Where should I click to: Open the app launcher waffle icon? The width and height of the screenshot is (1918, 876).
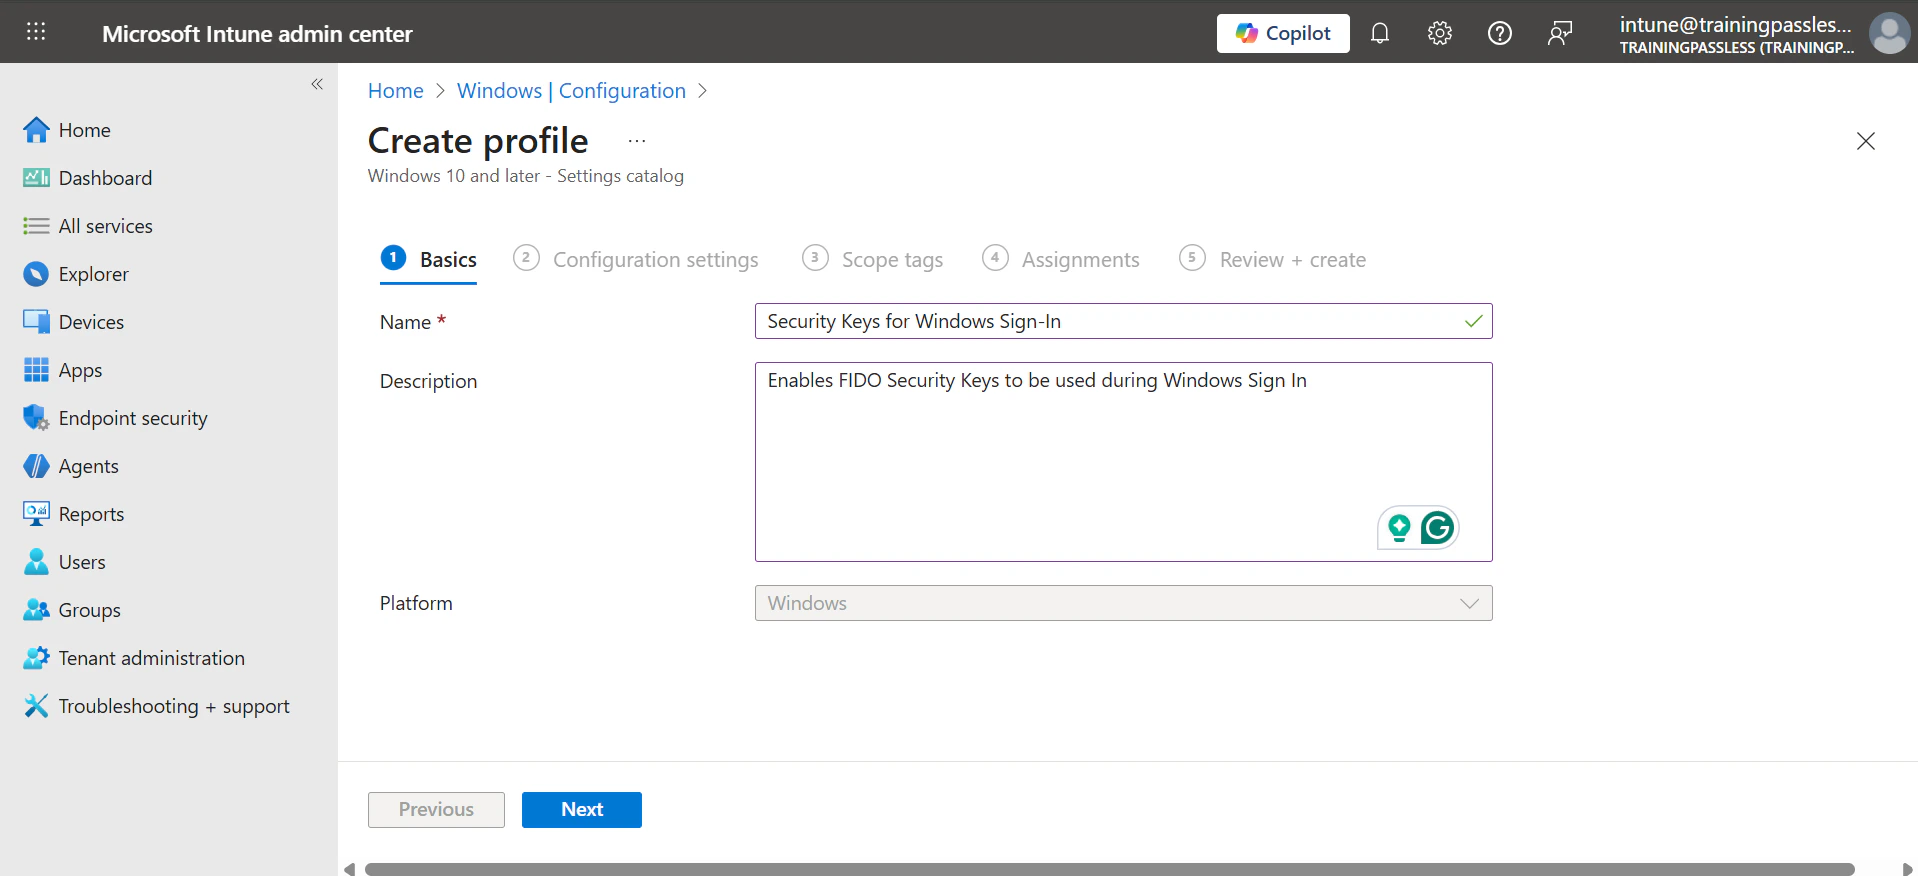coord(36,32)
